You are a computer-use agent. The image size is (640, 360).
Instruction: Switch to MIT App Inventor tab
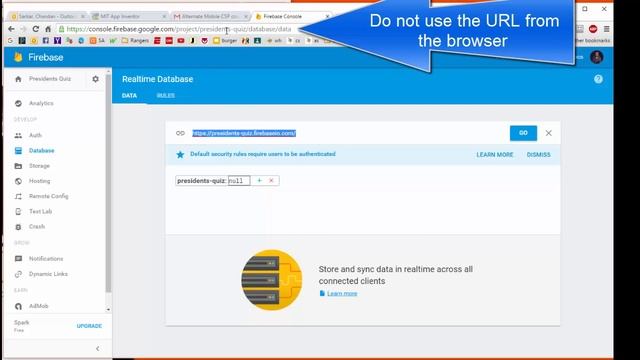tap(129, 16)
